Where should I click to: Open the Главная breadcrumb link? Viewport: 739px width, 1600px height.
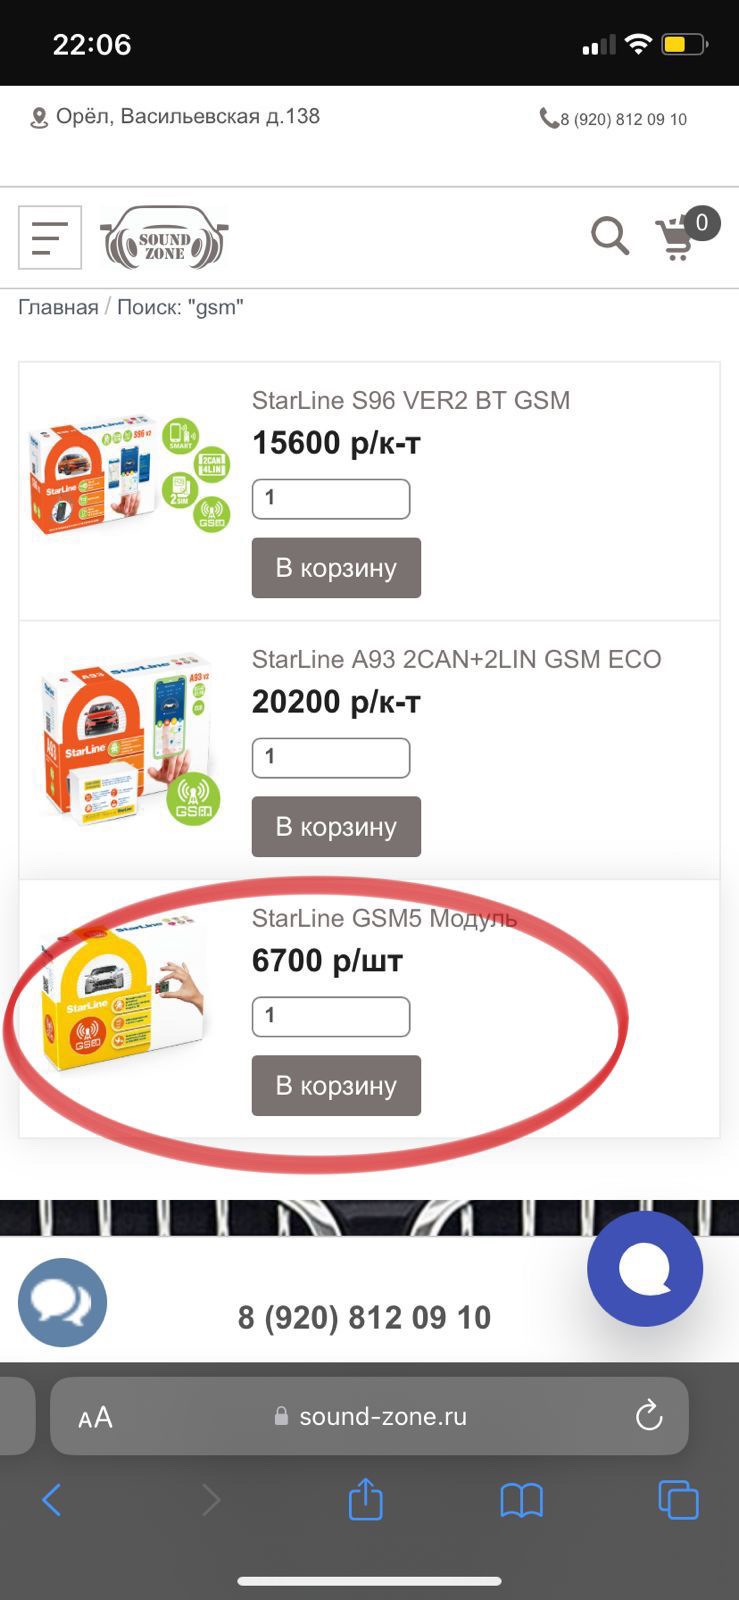point(58,307)
